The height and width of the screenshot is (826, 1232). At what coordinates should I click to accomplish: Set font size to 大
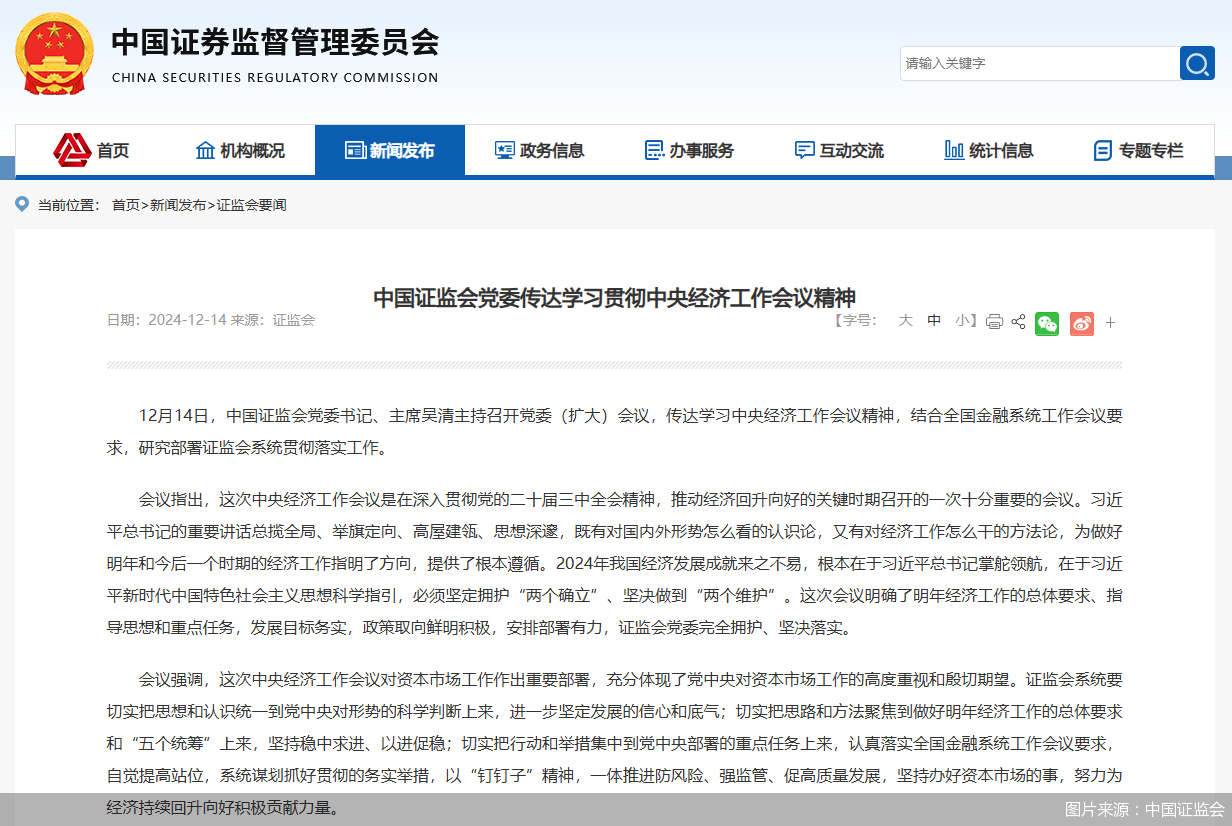(905, 320)
